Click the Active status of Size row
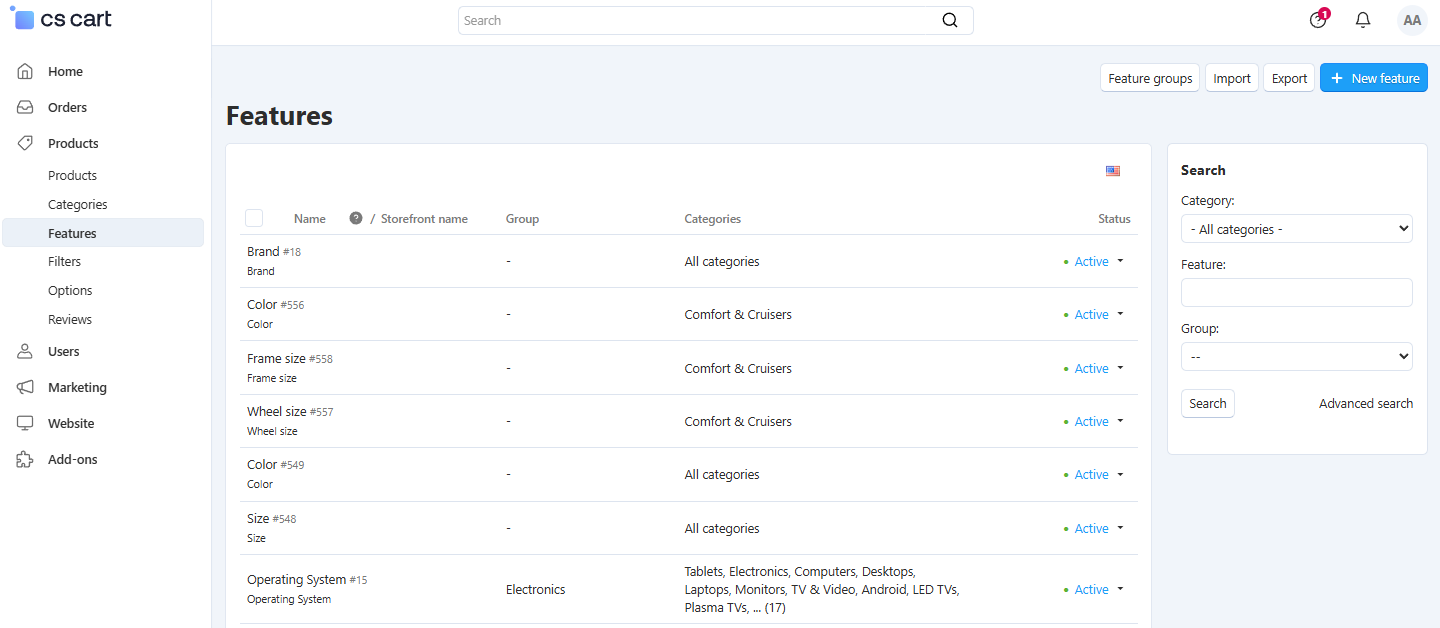1440x628 pixels. click(x=1091, y=528)
